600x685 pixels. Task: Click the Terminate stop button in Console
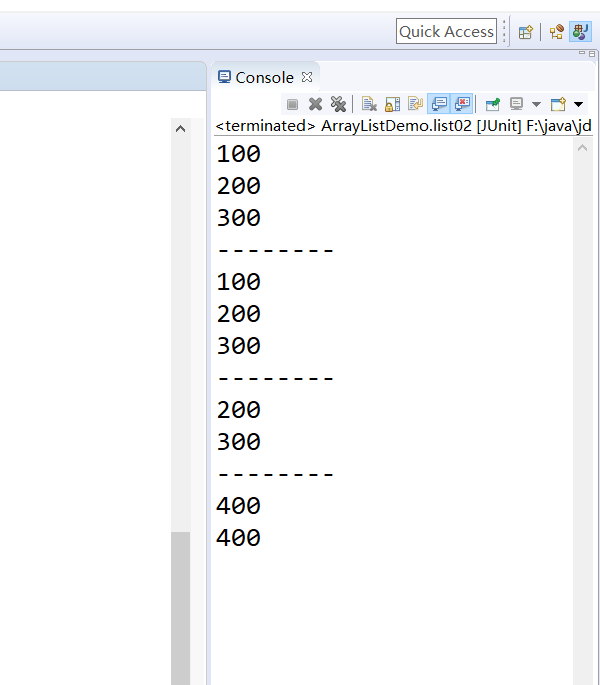click(x=292, y=104)
